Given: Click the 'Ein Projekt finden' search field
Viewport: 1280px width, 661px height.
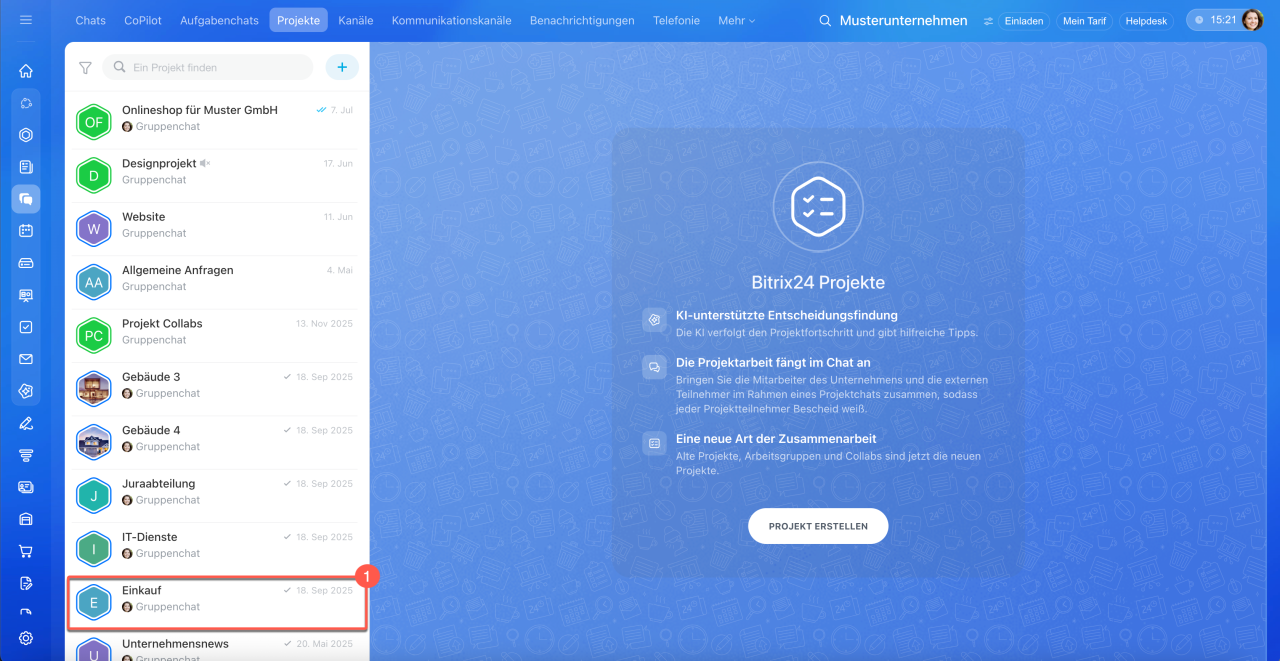Looking at the screenshot, I should pyautogui.click(x=208, y=67).
